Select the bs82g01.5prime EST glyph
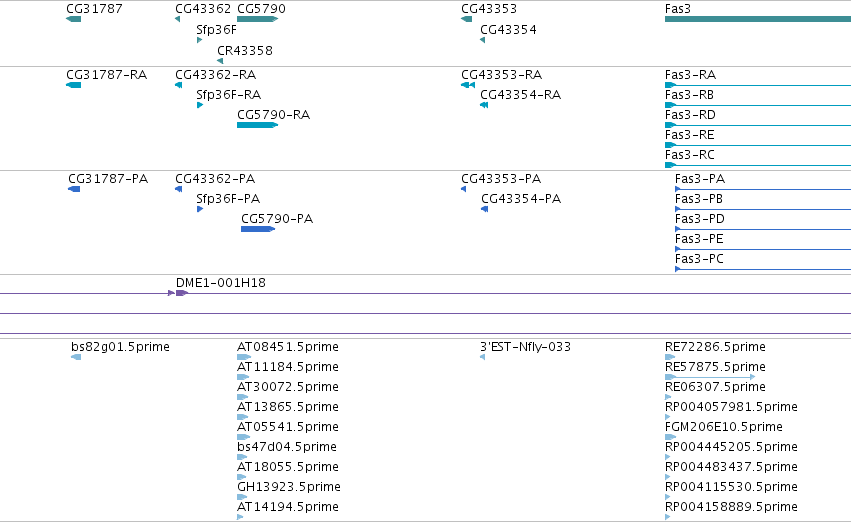 76,357
